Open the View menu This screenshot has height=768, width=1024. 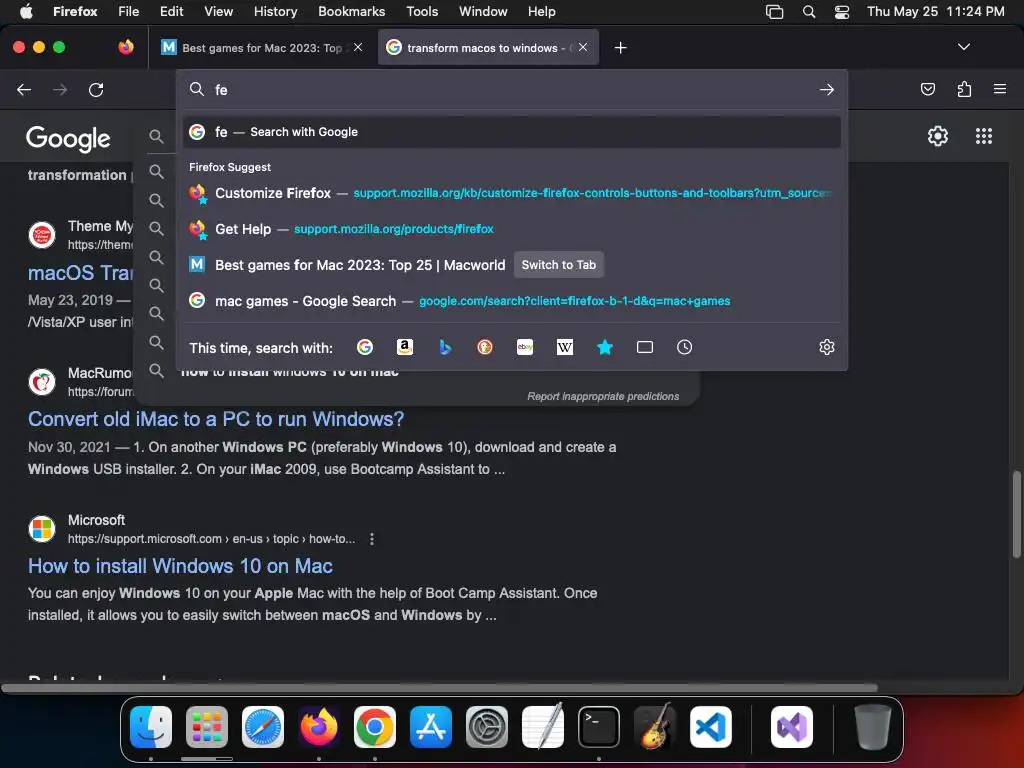218,11
